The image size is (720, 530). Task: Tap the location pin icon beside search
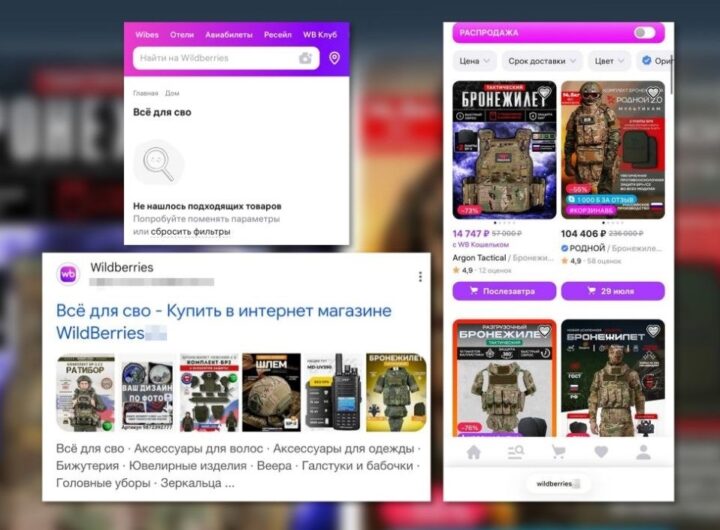(x=334, y=58)
